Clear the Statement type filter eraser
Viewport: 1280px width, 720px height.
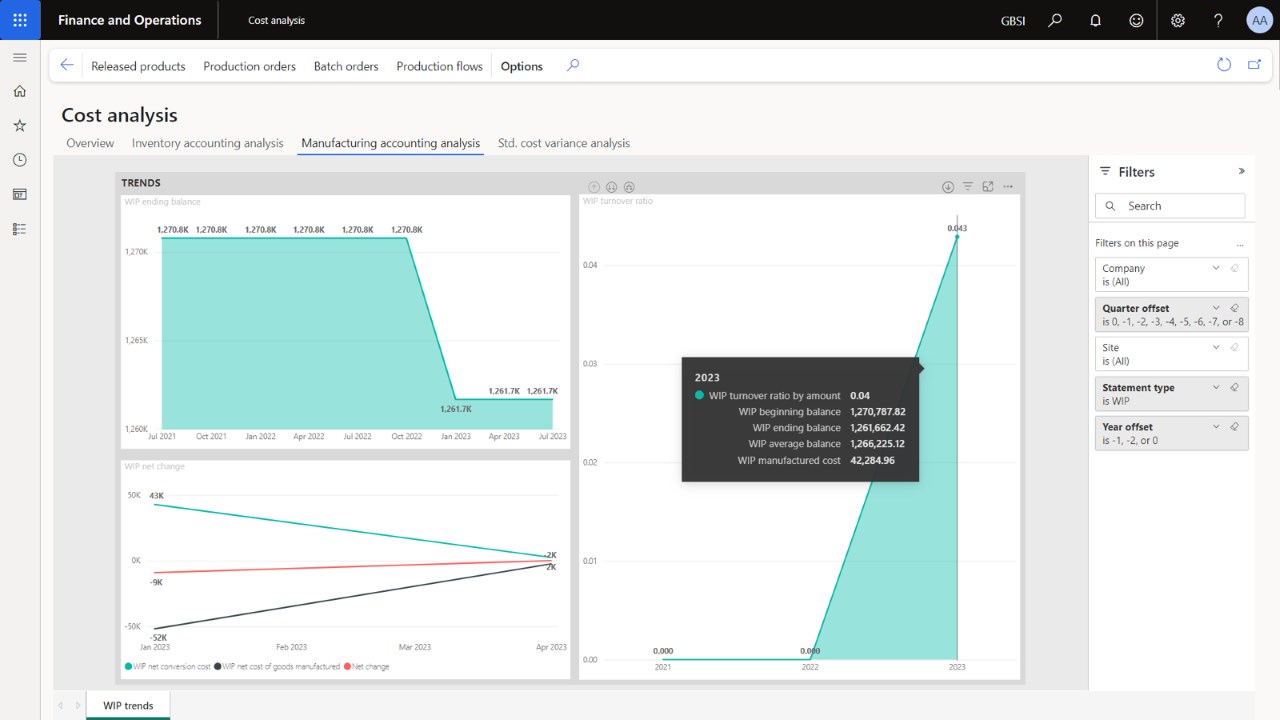tap(1235, 387)
